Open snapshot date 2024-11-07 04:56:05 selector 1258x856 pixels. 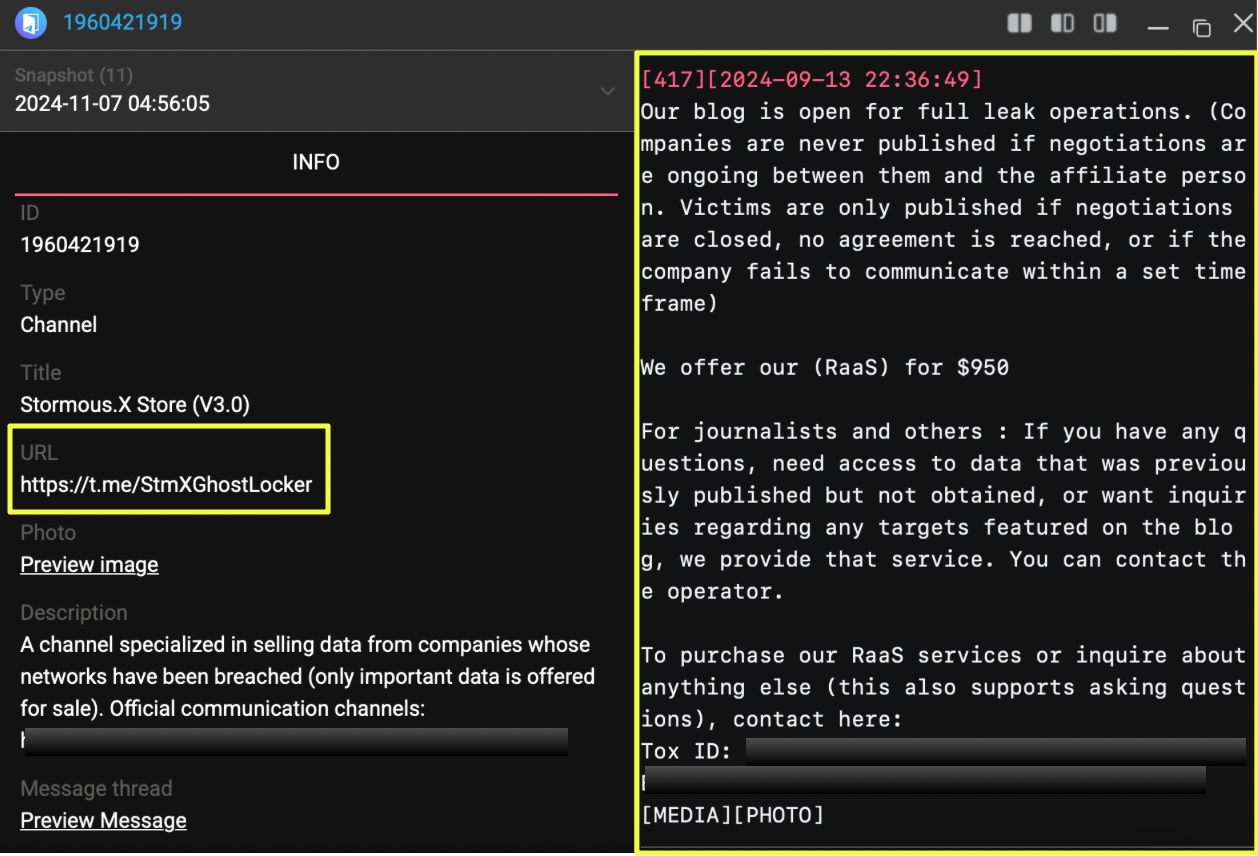point(112,103)
